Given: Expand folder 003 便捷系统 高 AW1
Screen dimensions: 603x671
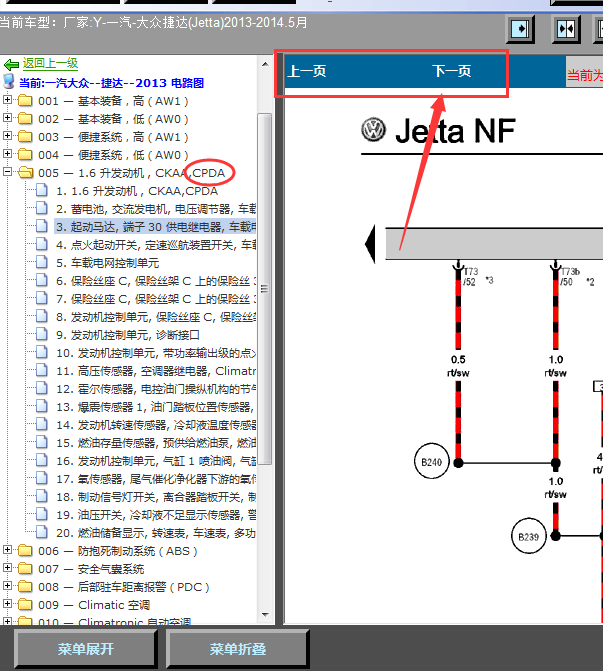Looking at the screenshot, I should 7,136.
